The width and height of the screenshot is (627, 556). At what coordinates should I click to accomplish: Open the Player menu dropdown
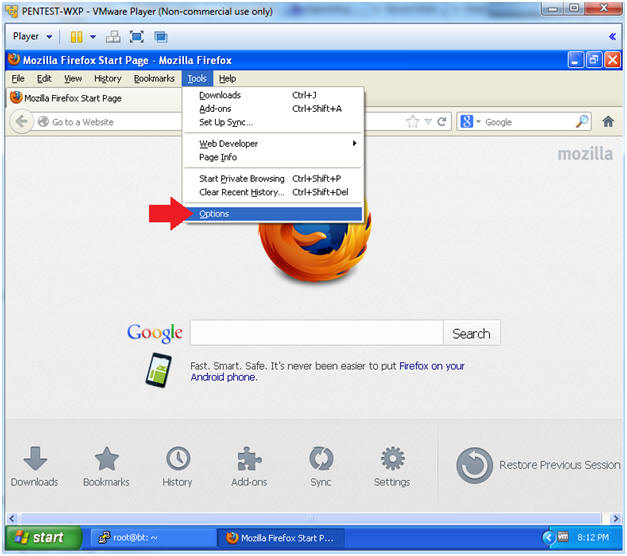tap(33, 37)
